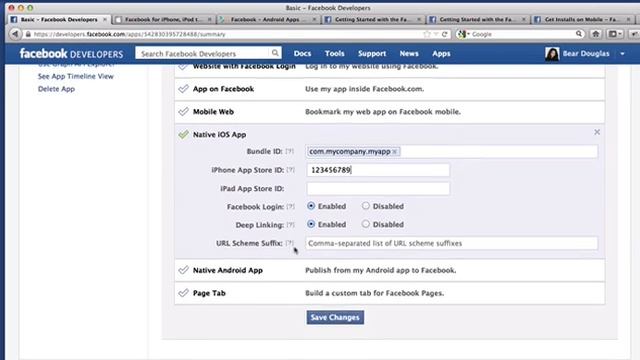Screen dimensions: 640x360
Task: Expand the Native Android App row
Action: click(x=389, y=270)
